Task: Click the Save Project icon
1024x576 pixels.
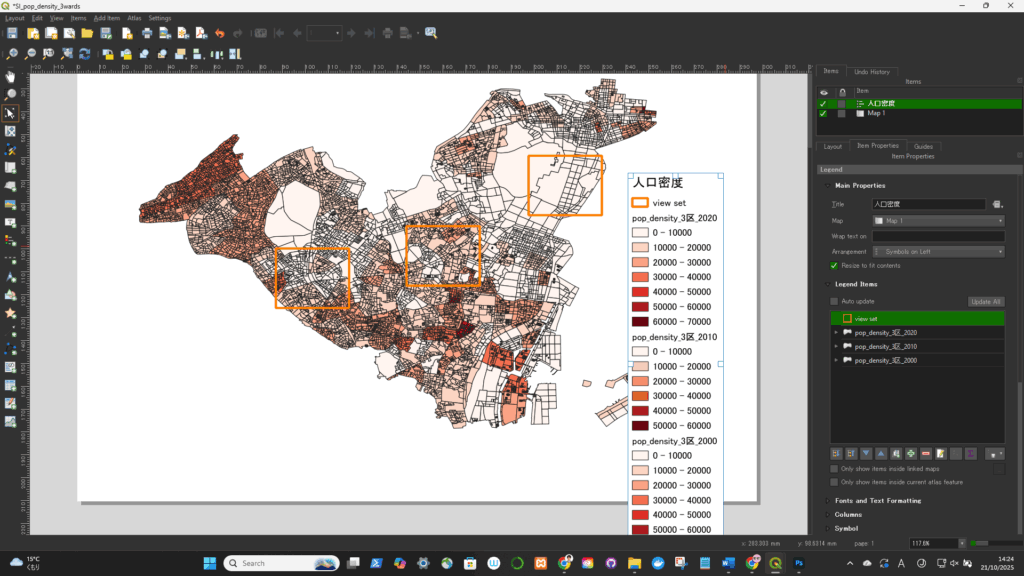Action: tap(12, 33)
